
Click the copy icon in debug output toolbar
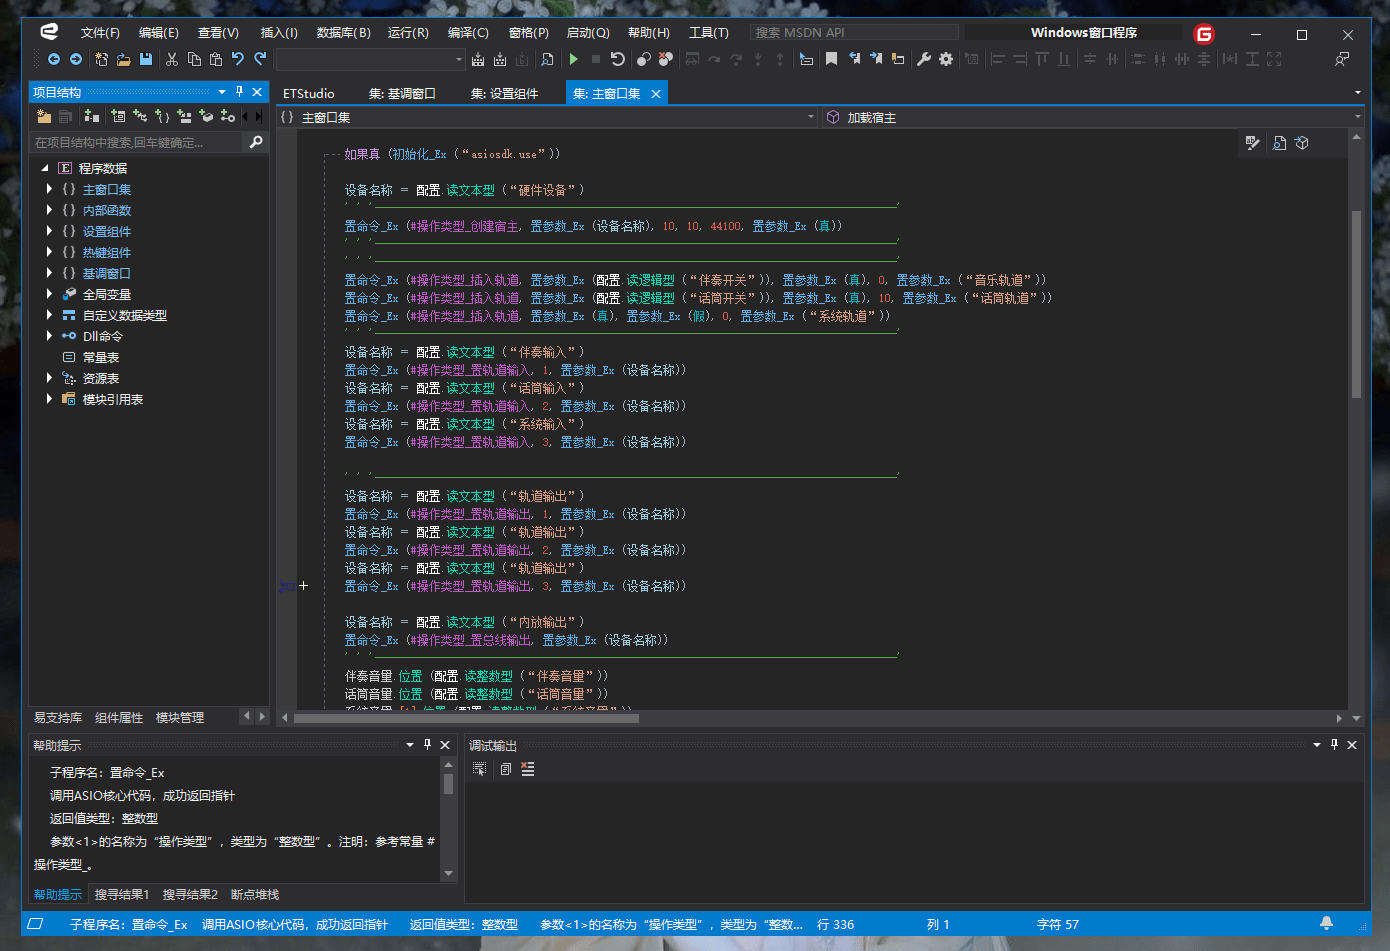pyautogui.click(x=505, y=769)
